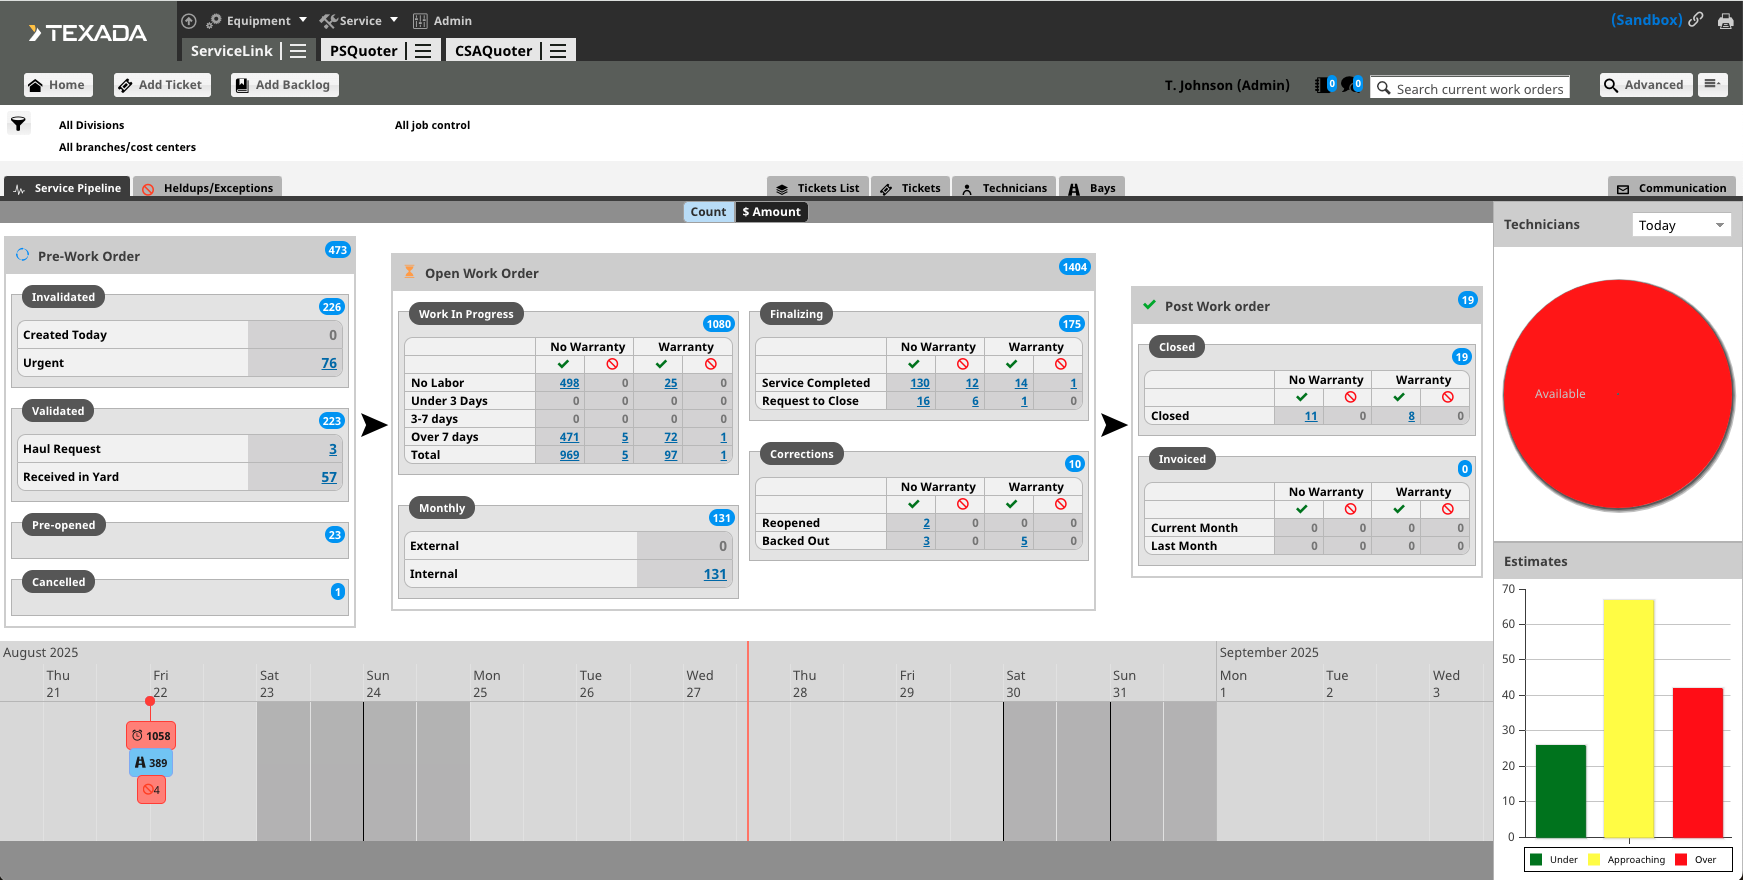Switch to the PSQuoter tab
This screenshot has width=1743, height=880.
pyautogui.click(x=364, y=51)
